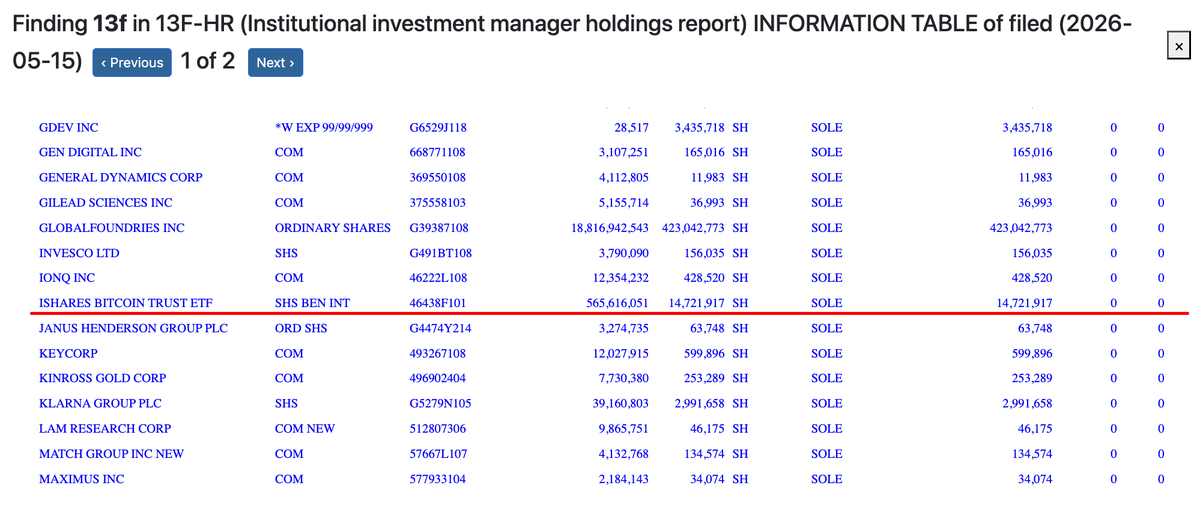Select CUSIP 668771108
The width and height of the screenshot is (1200, 506).
[x=438, y=153]
